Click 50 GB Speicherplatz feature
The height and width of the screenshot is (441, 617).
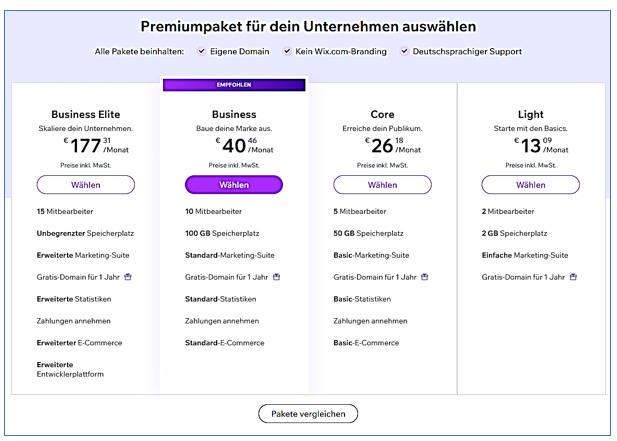(368, 233)
